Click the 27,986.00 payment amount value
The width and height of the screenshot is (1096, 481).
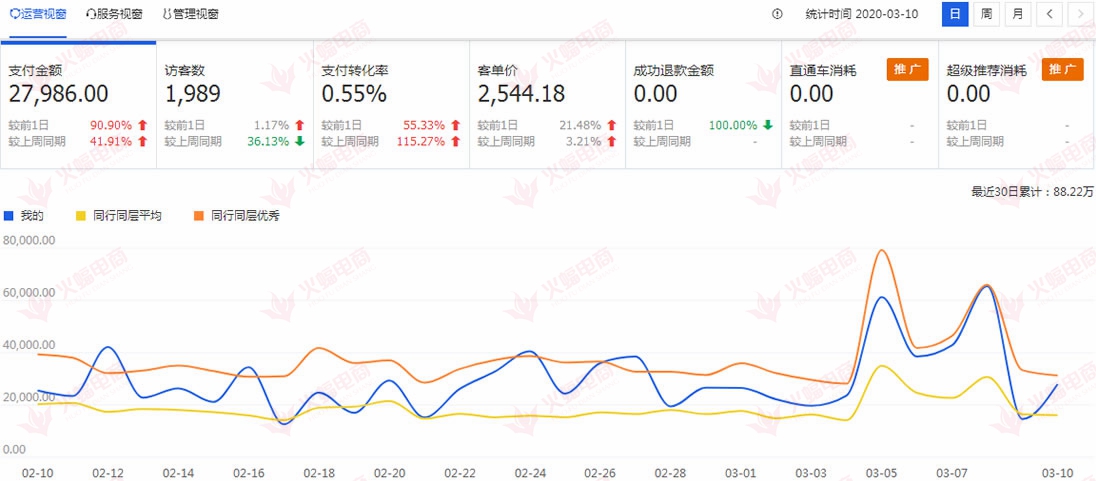pos(59,94)
